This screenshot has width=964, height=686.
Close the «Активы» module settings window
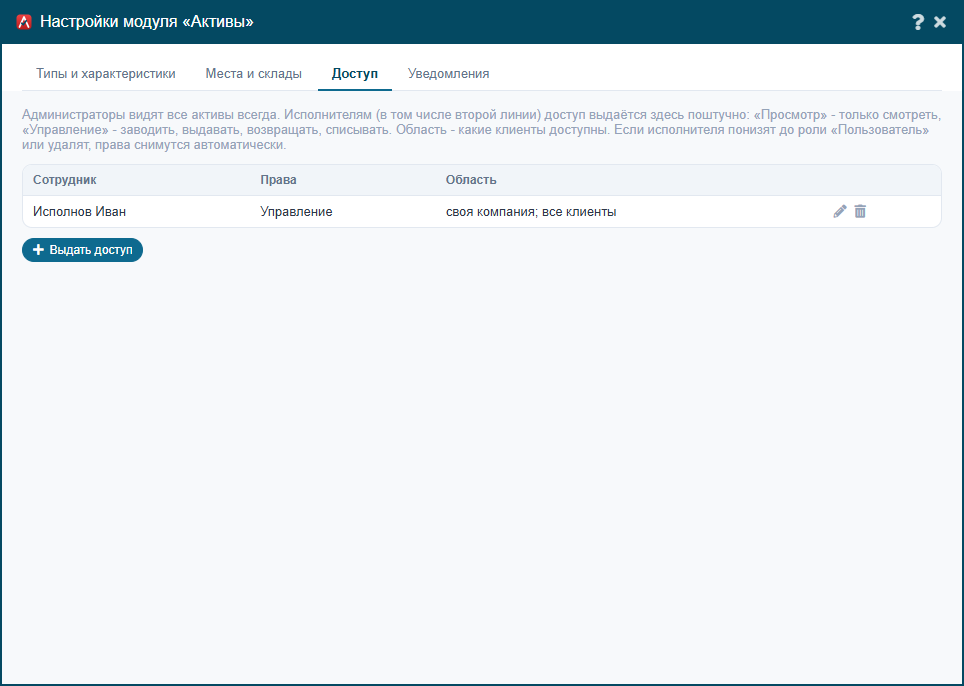[940, 22]
